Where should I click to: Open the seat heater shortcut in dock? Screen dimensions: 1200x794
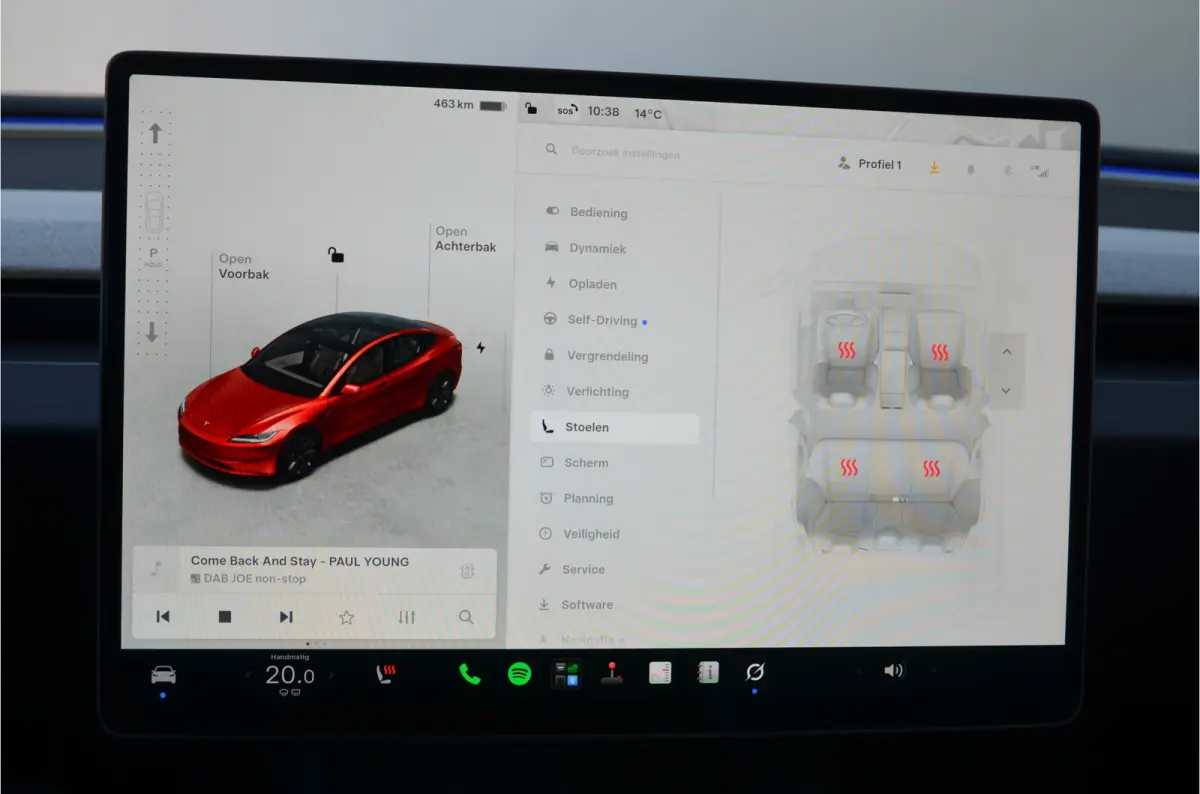coord(383,674)
